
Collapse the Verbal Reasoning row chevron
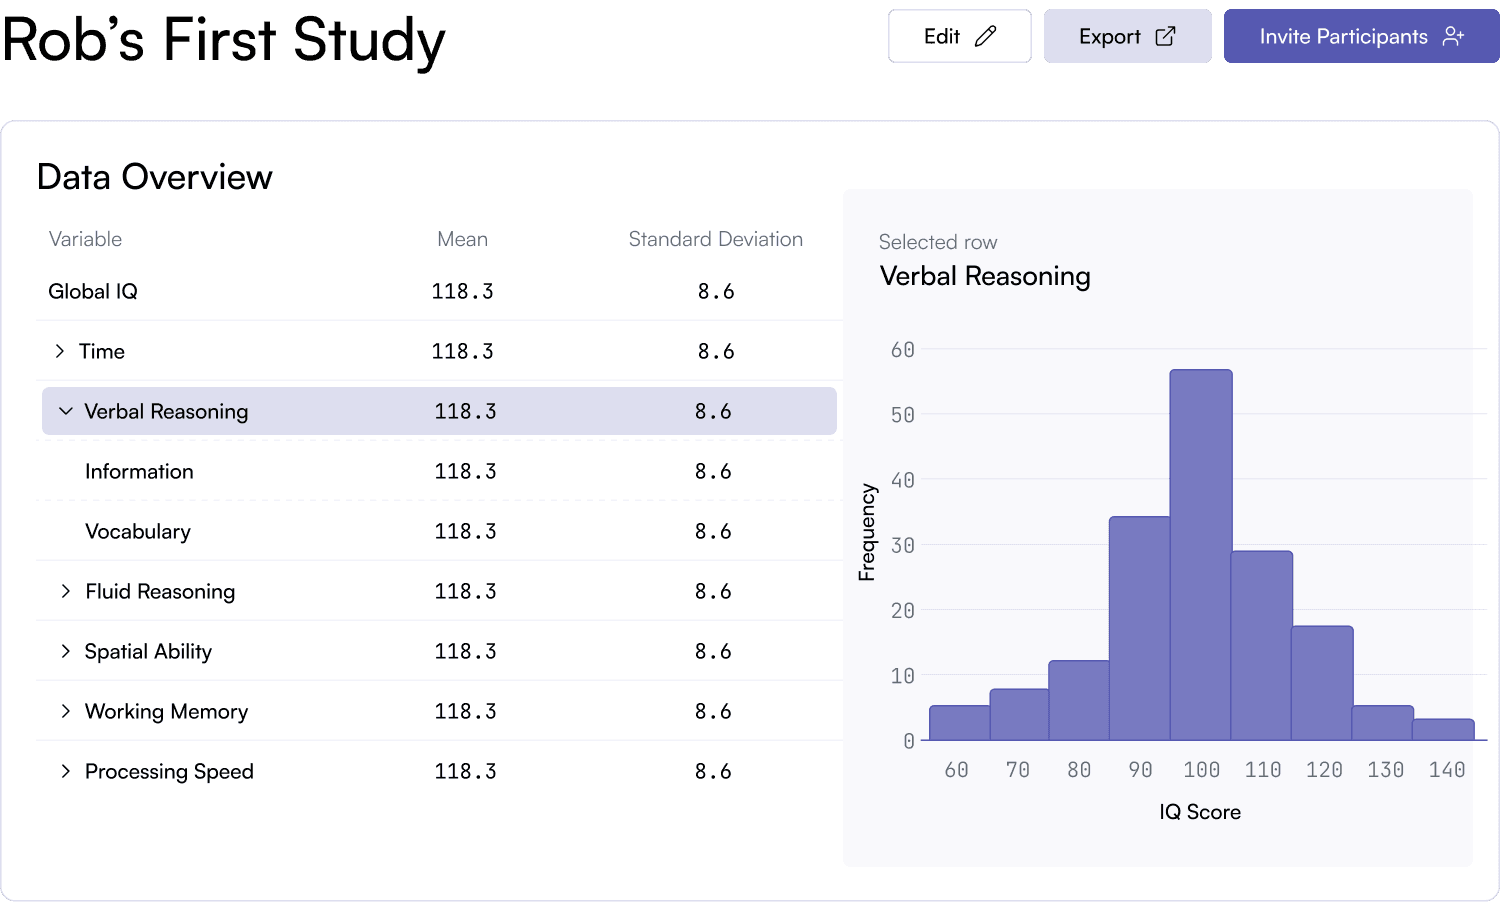coord(66,411)
